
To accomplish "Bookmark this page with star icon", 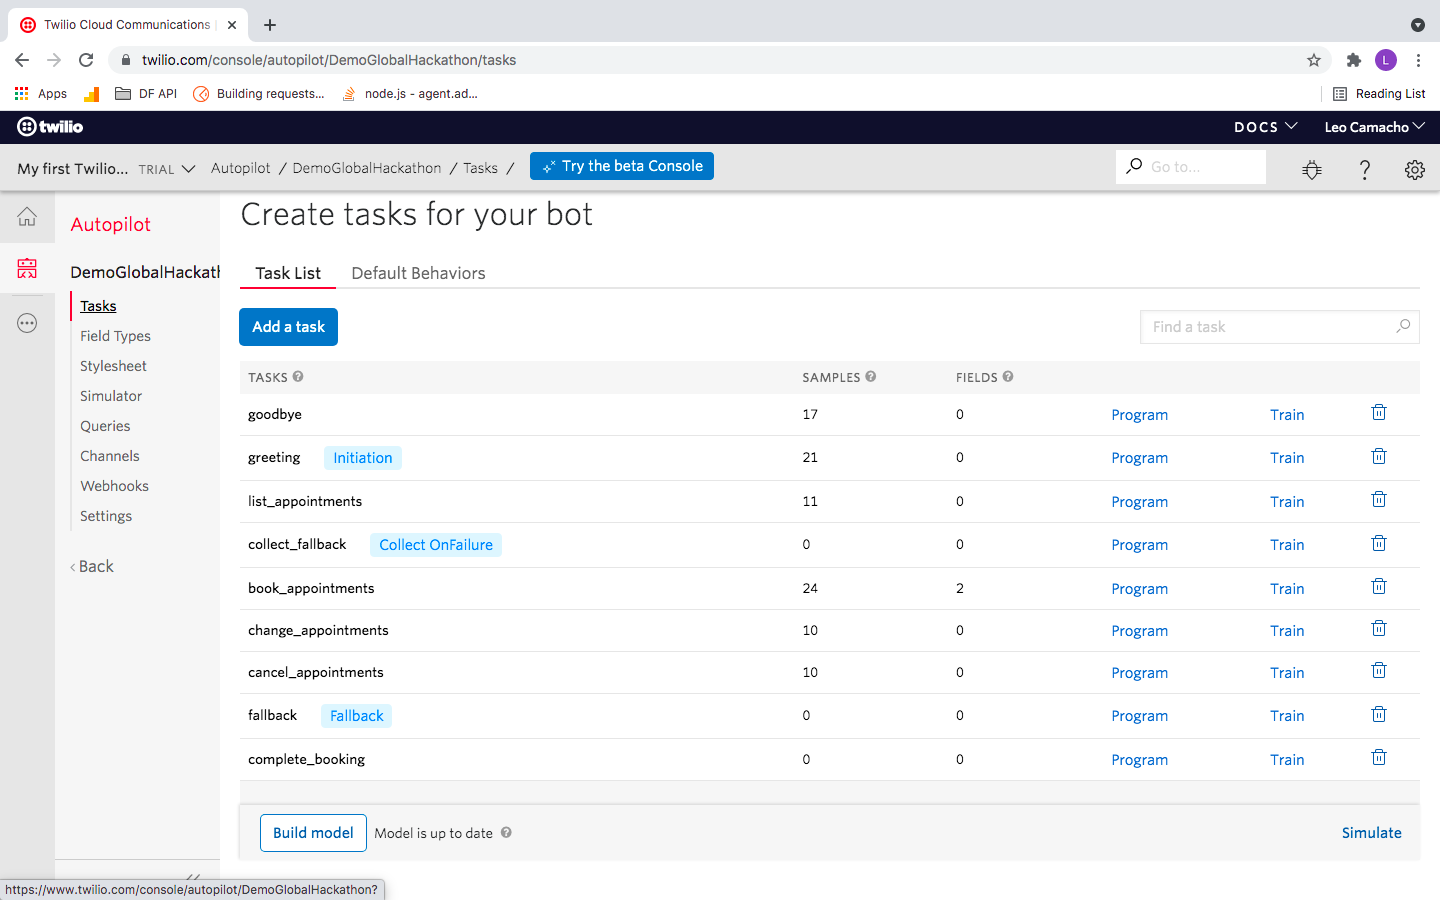I will [1313, 60].
